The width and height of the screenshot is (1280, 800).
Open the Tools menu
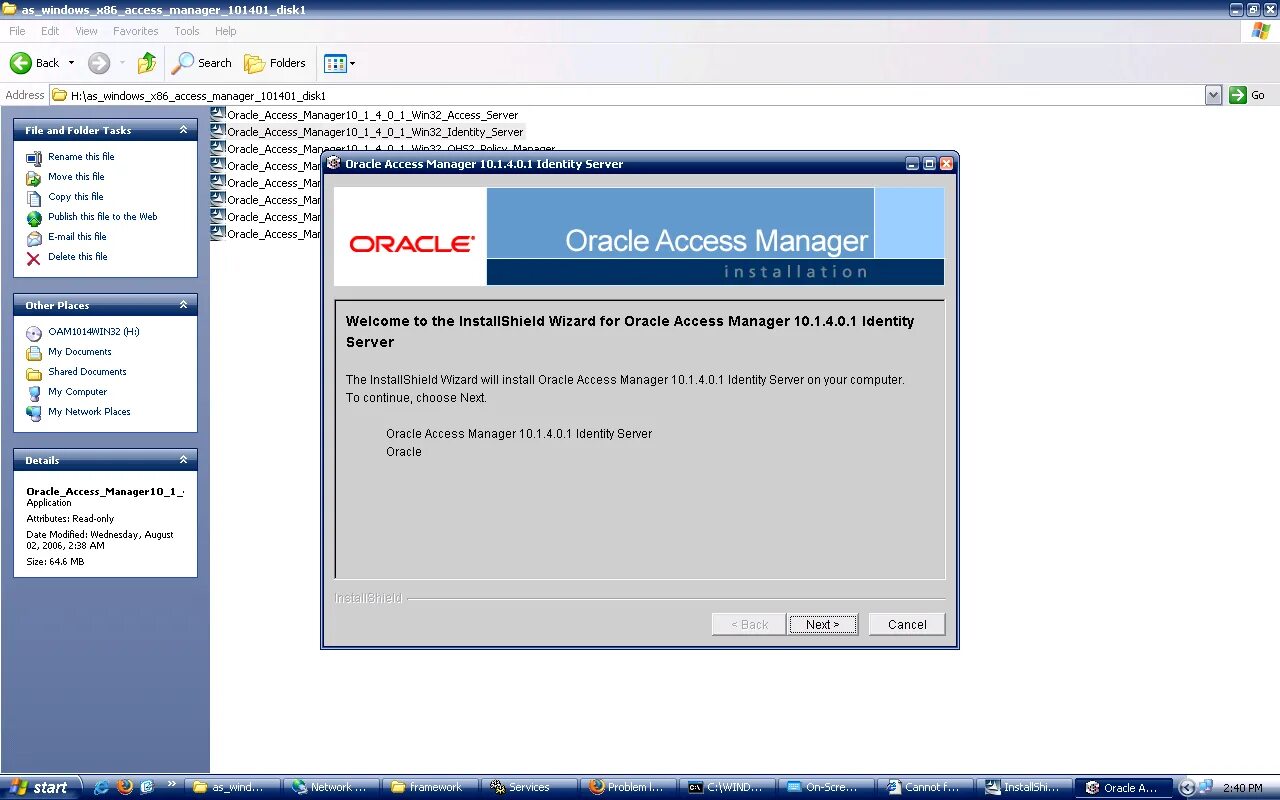187,31
